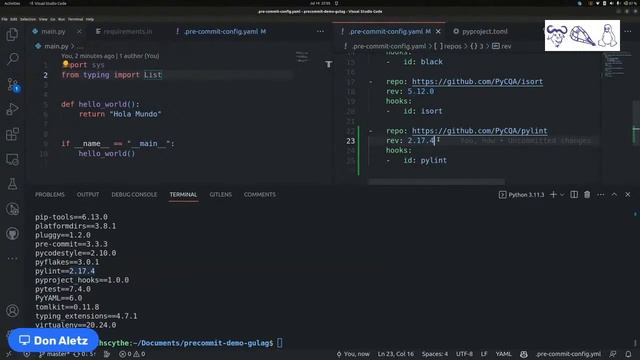
Task: Select language mode YAML
Action: point(503,354)
